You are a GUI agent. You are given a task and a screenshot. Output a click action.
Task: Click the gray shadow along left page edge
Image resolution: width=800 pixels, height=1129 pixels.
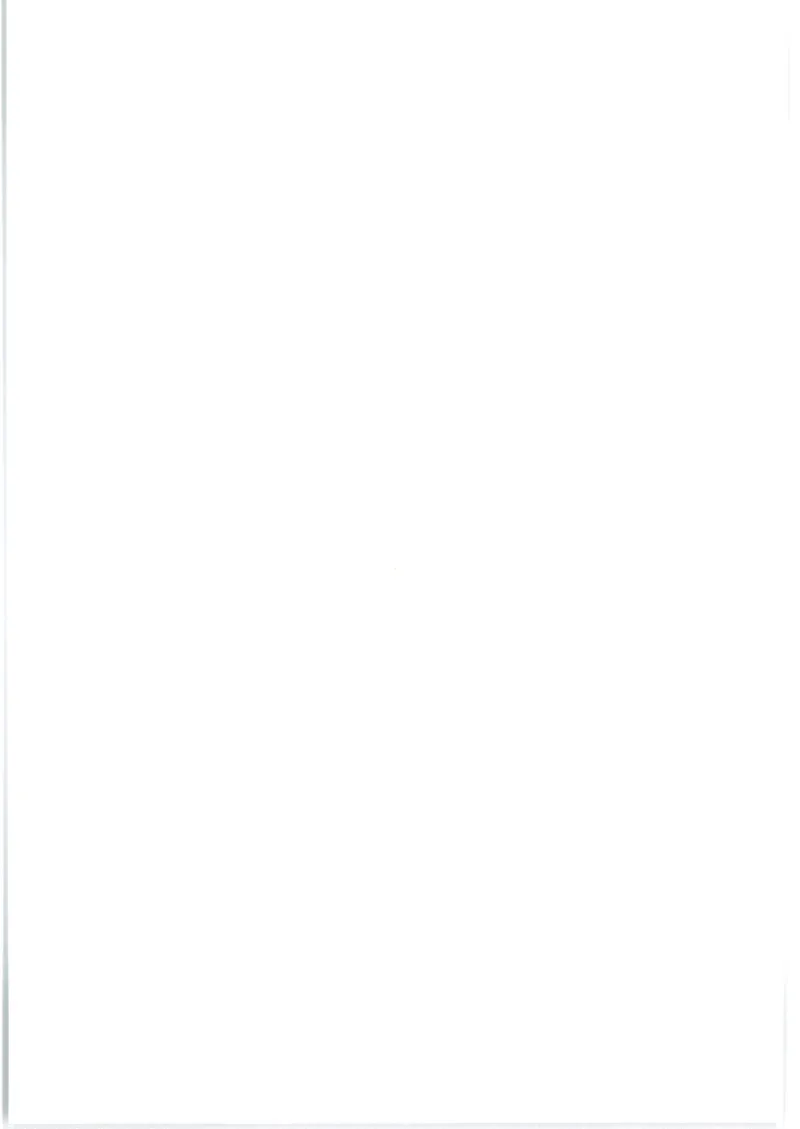coord(4,562)
